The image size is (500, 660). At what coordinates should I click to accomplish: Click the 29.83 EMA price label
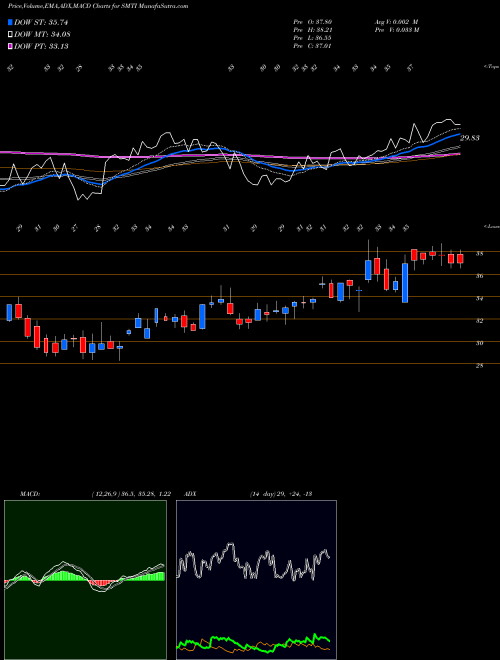pyautogui.click(x=470, y=138)
